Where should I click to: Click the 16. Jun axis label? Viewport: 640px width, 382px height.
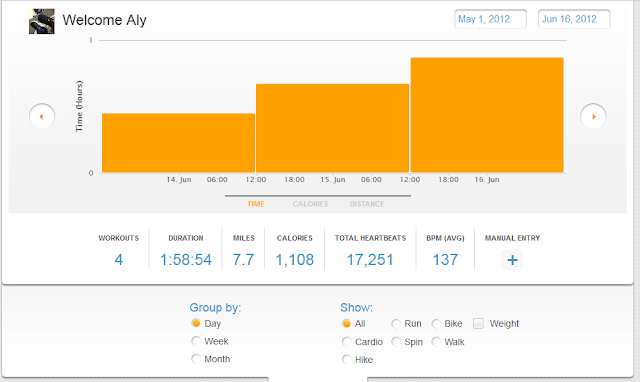[487, 180]
